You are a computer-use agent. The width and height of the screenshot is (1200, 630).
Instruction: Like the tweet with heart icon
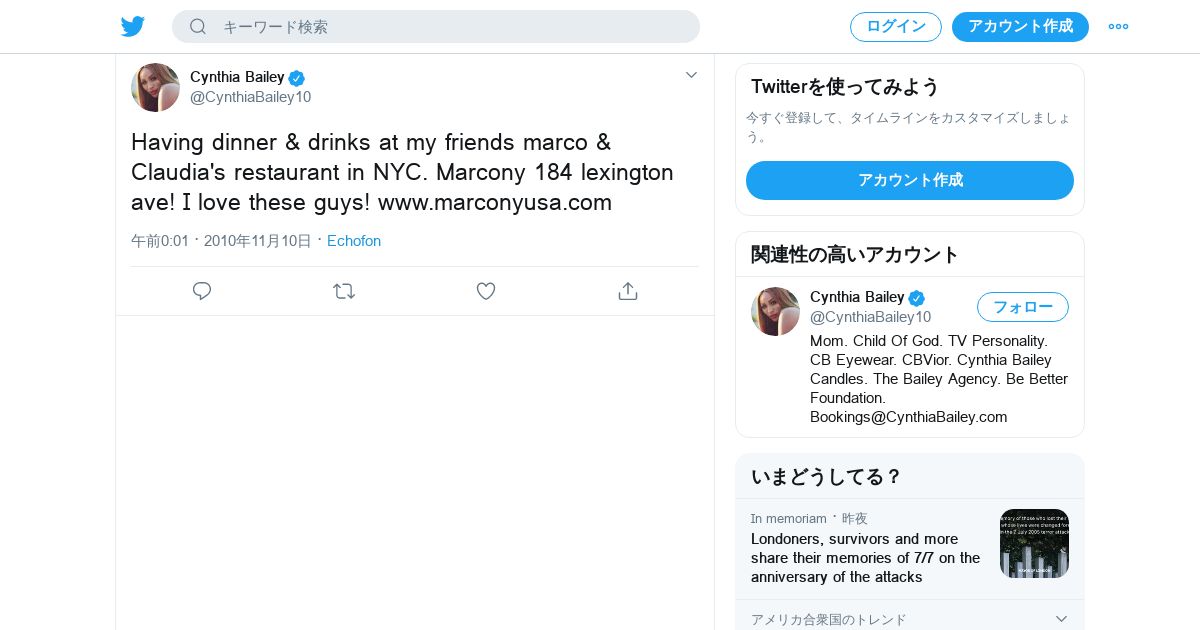486,291
